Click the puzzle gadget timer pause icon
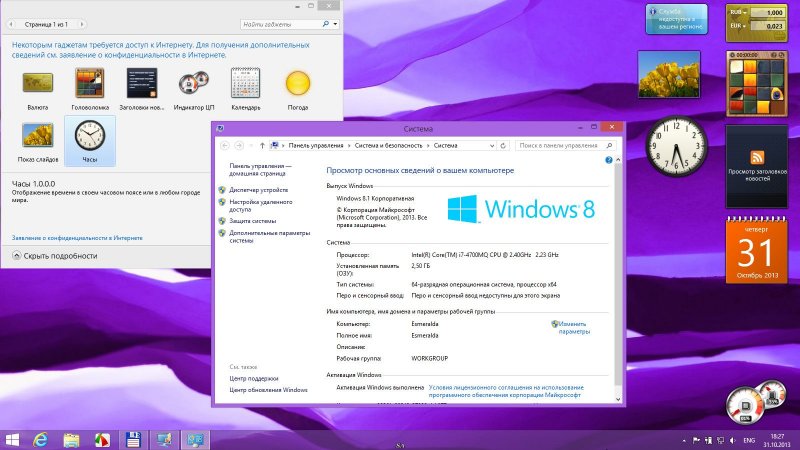This screenshot has height=450, width=800. coord(732,55)
